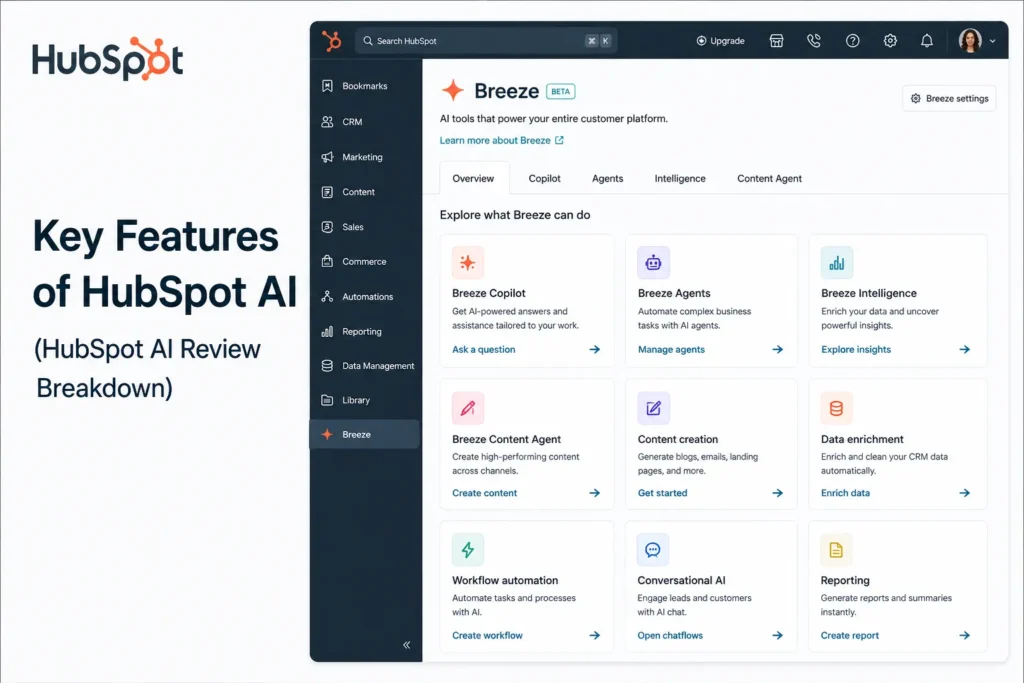Switch to the Content Agent tab
The height and width of the screenshot is (683, 1024).
[769, 178]
